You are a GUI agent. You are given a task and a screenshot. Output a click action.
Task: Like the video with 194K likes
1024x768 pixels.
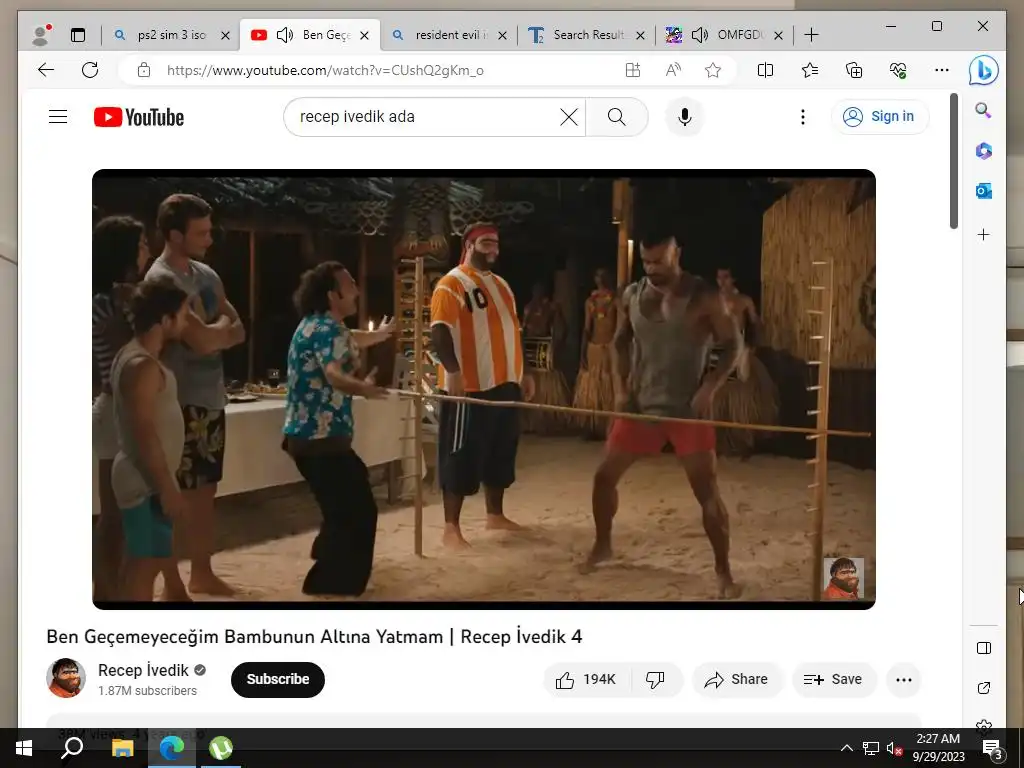(586, 680)
